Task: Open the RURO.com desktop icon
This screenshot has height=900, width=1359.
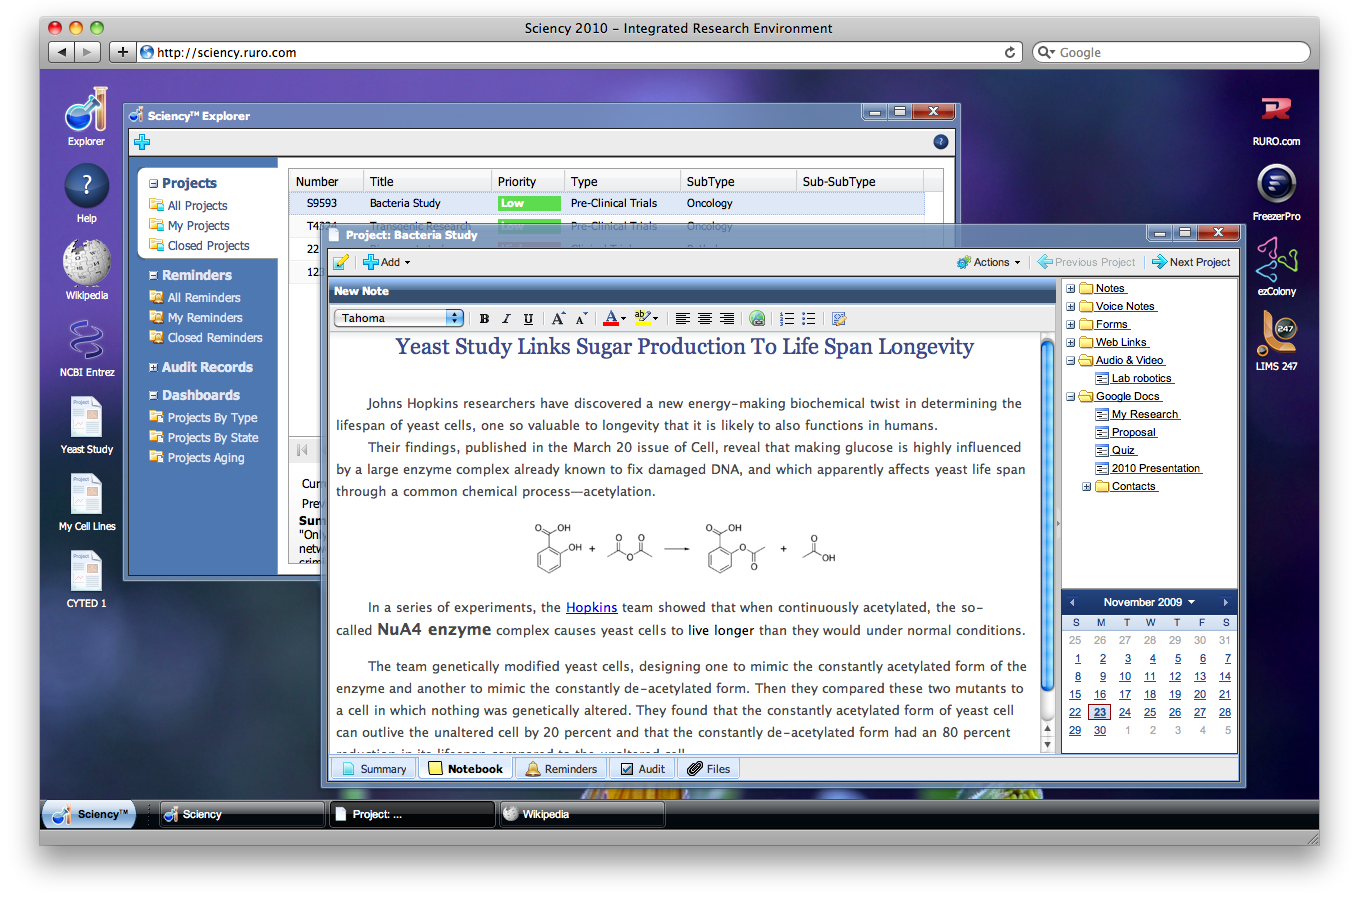Action: pos(1276,120)
